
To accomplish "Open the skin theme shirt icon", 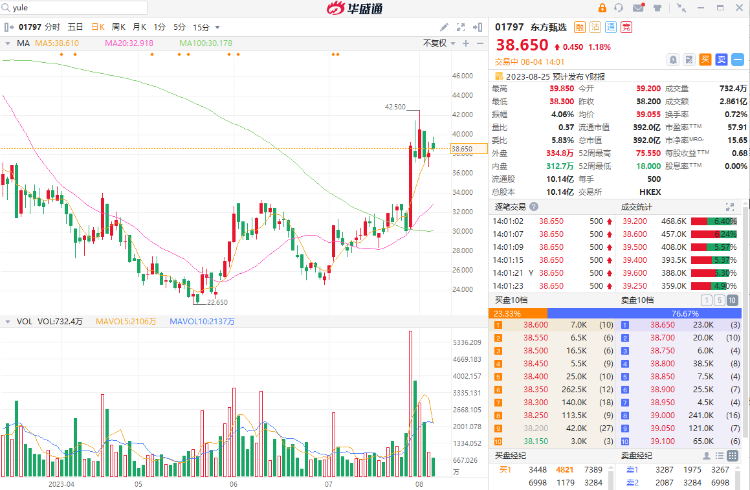I will tap(657, 8).
